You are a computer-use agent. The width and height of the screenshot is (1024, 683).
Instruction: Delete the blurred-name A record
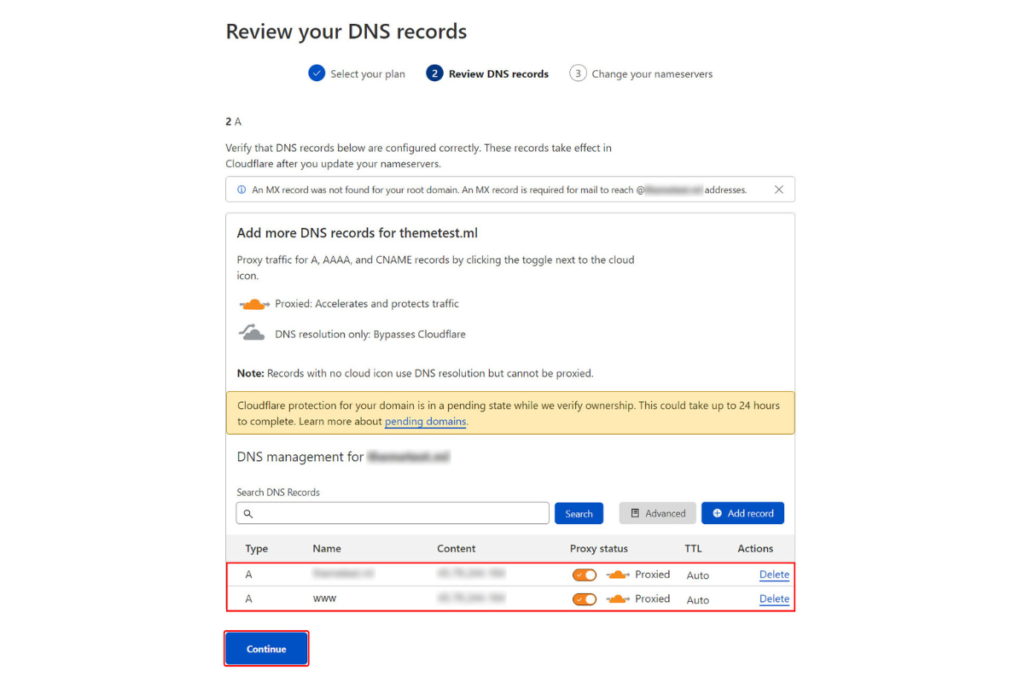point(774,575)
